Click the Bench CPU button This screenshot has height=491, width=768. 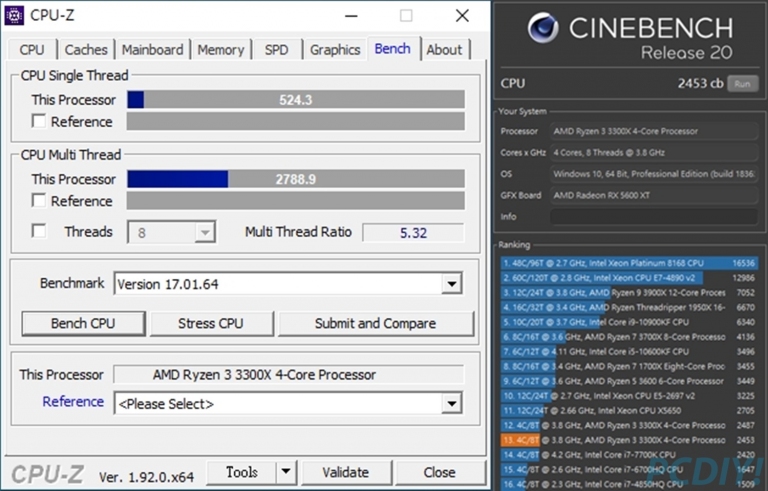pos(83,323)
